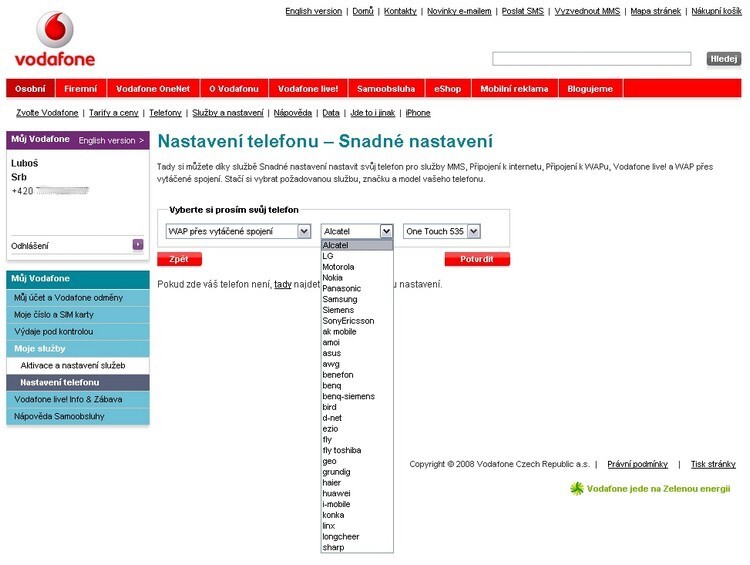
Task: Open the Samoobsluha tab
Action: pyautogui.click(x=386, y=89)
